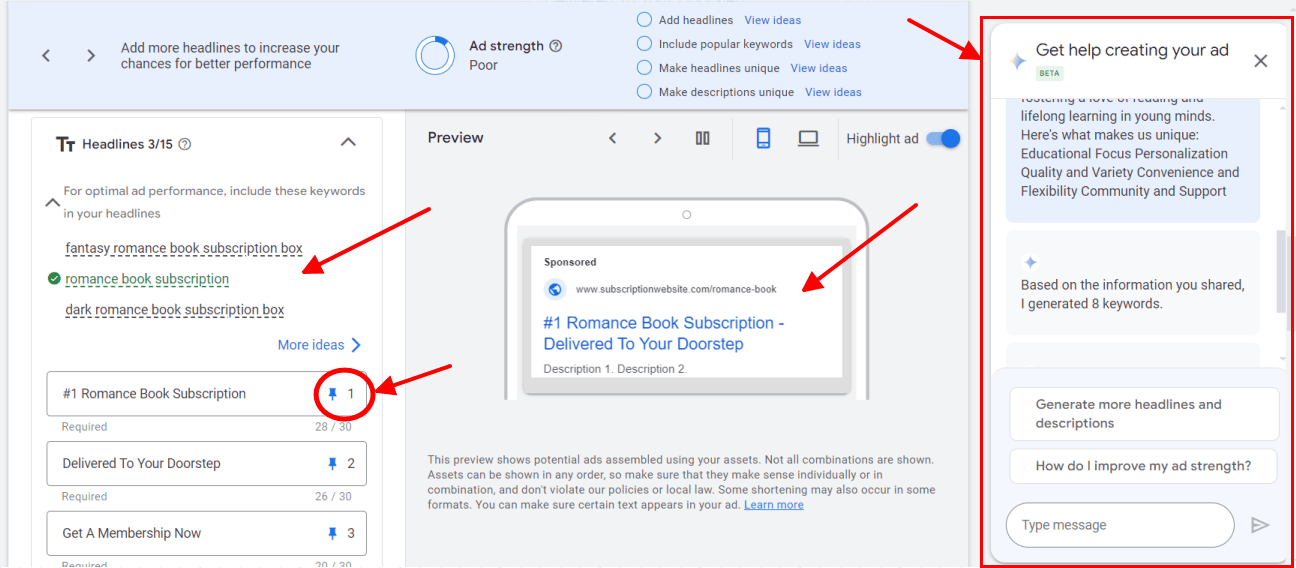View ideas for Make descriptions unique
Image resolution: width=1296 pixels, height=568 pixels.
point(833,92)
